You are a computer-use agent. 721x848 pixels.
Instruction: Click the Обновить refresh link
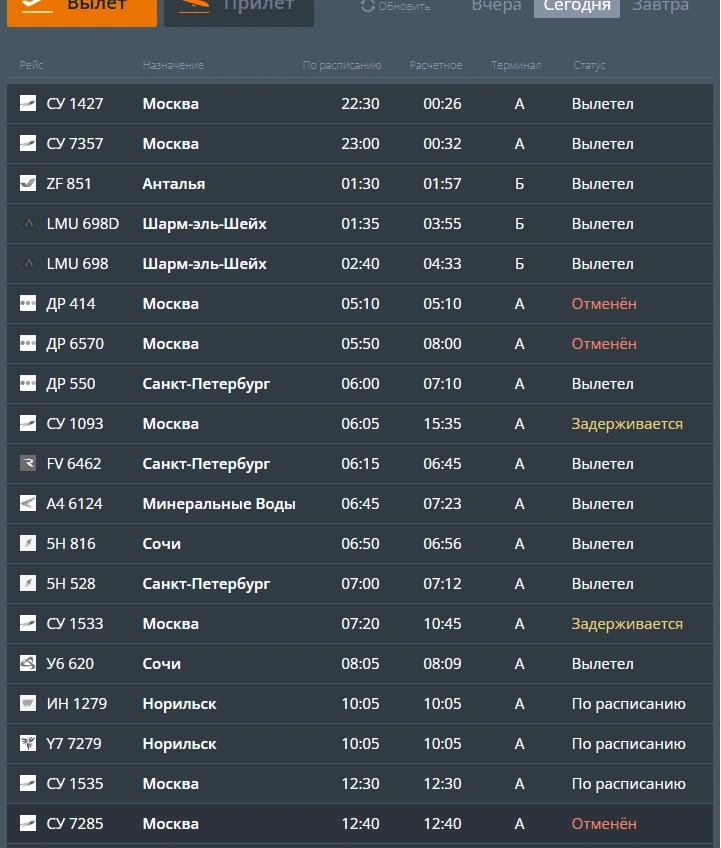coord(404,6)
